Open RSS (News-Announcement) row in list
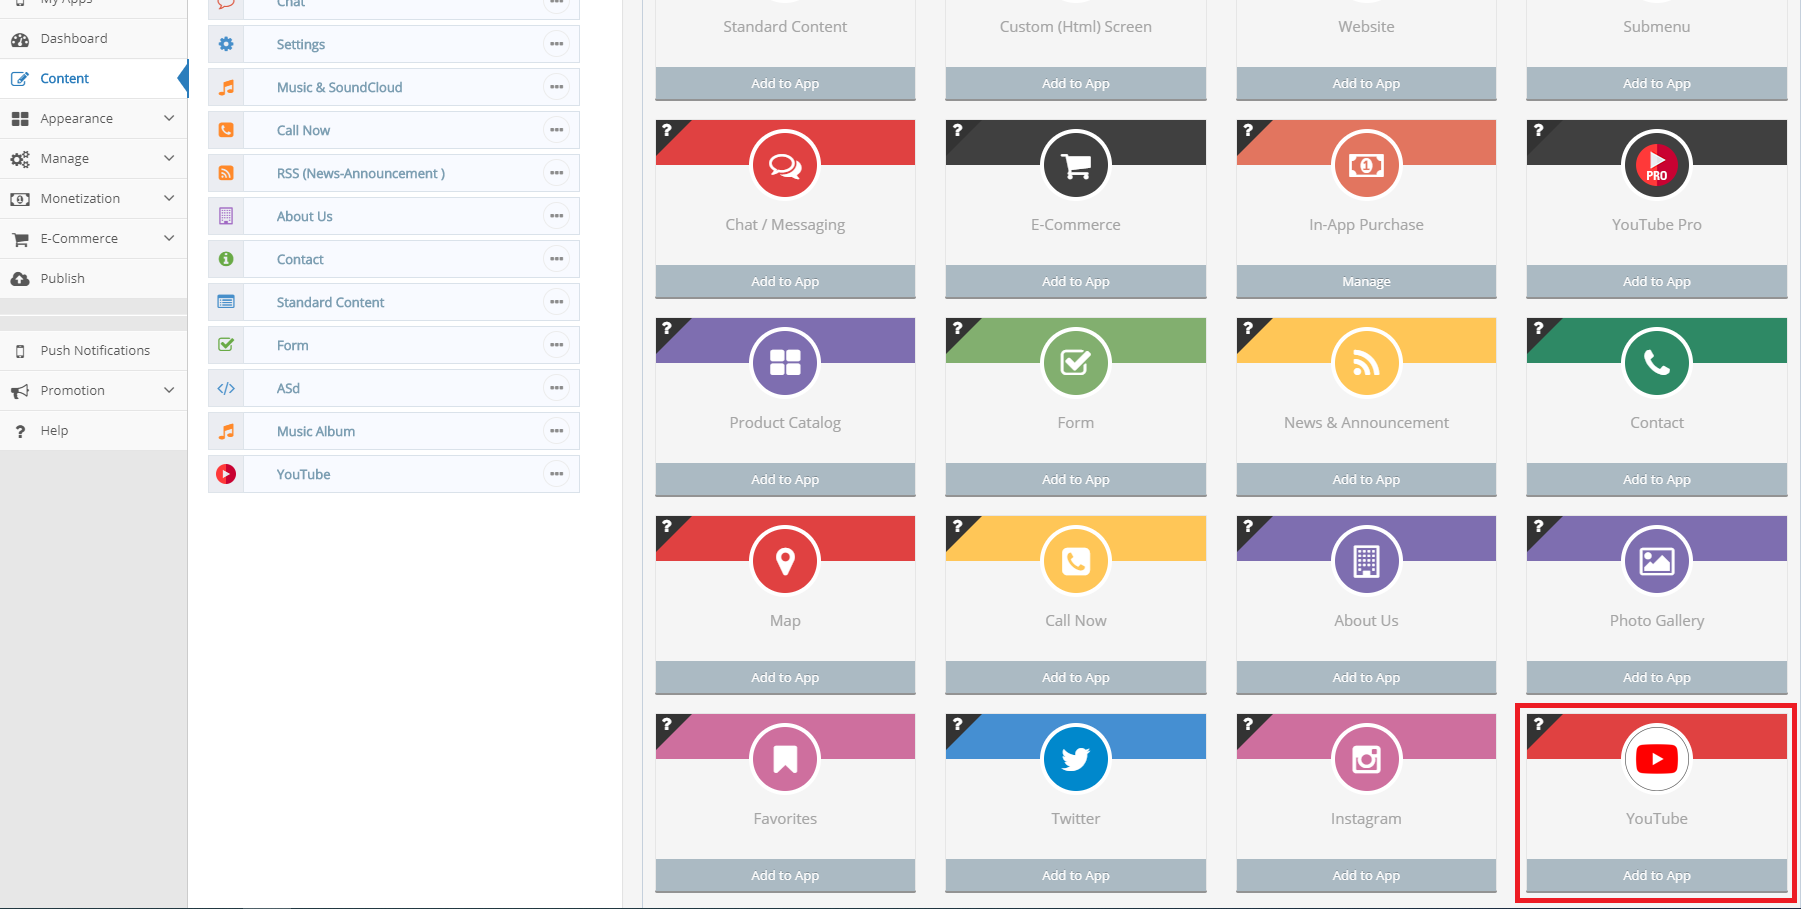Viewport: 1801px width, 909px height. click(x=394, y=173)
